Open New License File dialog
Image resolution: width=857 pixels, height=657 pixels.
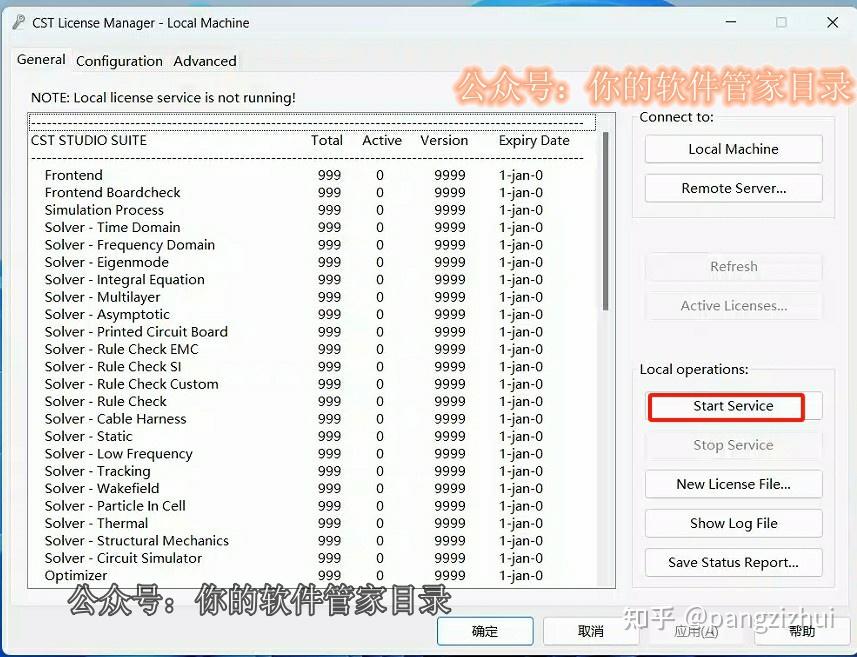point(733,484)
